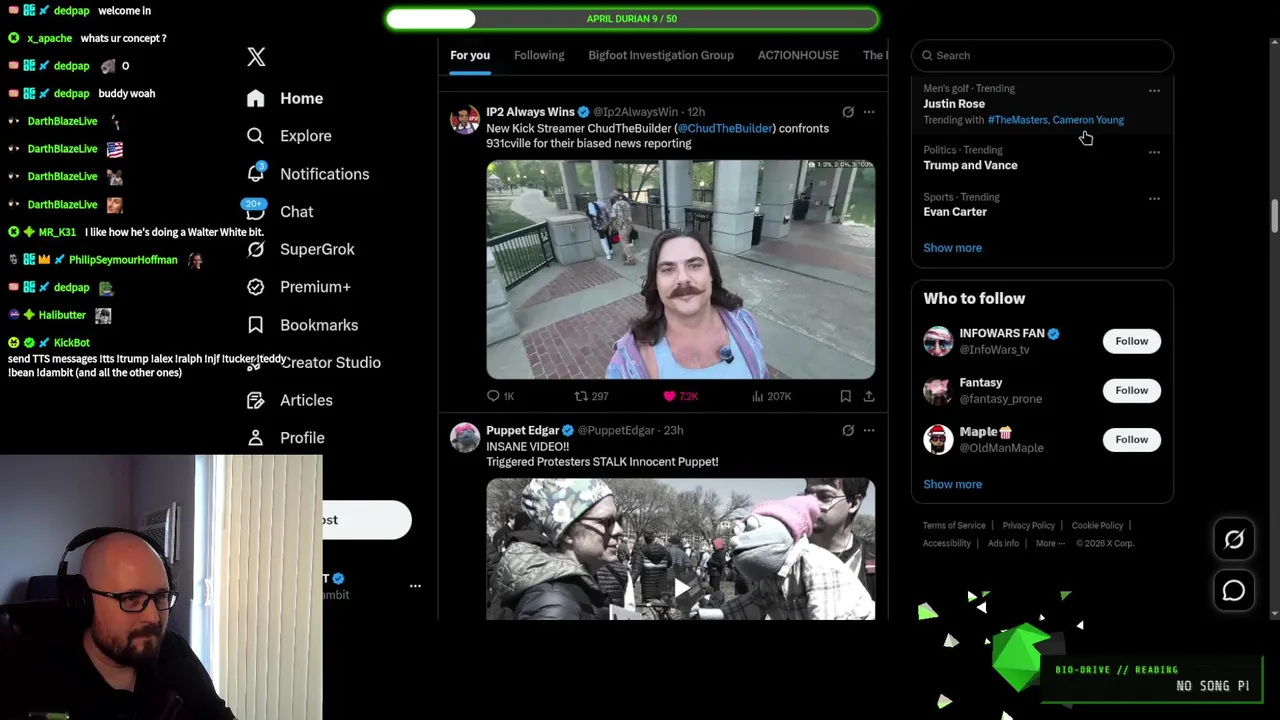Open floating Grok button
Screen dimensions: 1280x720
coord(1234,540)
